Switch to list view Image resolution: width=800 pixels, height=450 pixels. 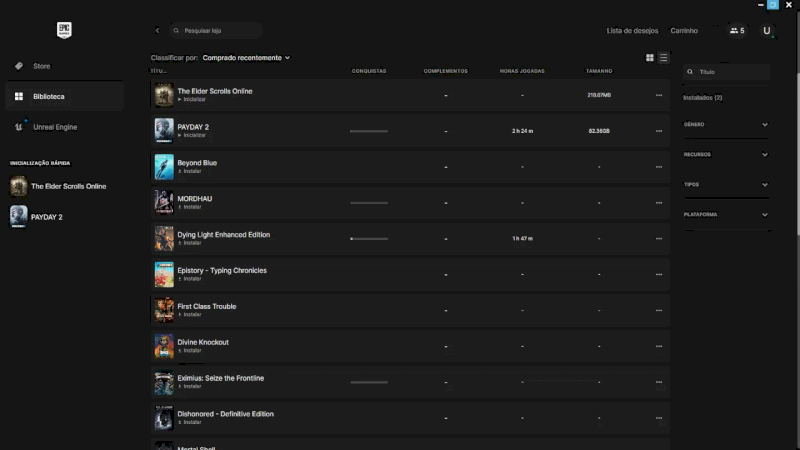click(x=663, y=58)
